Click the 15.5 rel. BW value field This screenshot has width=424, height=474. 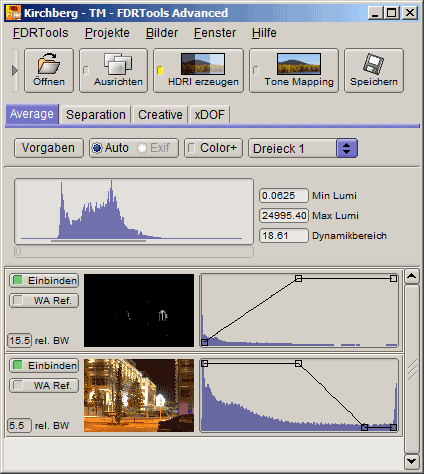pos(20,340)
